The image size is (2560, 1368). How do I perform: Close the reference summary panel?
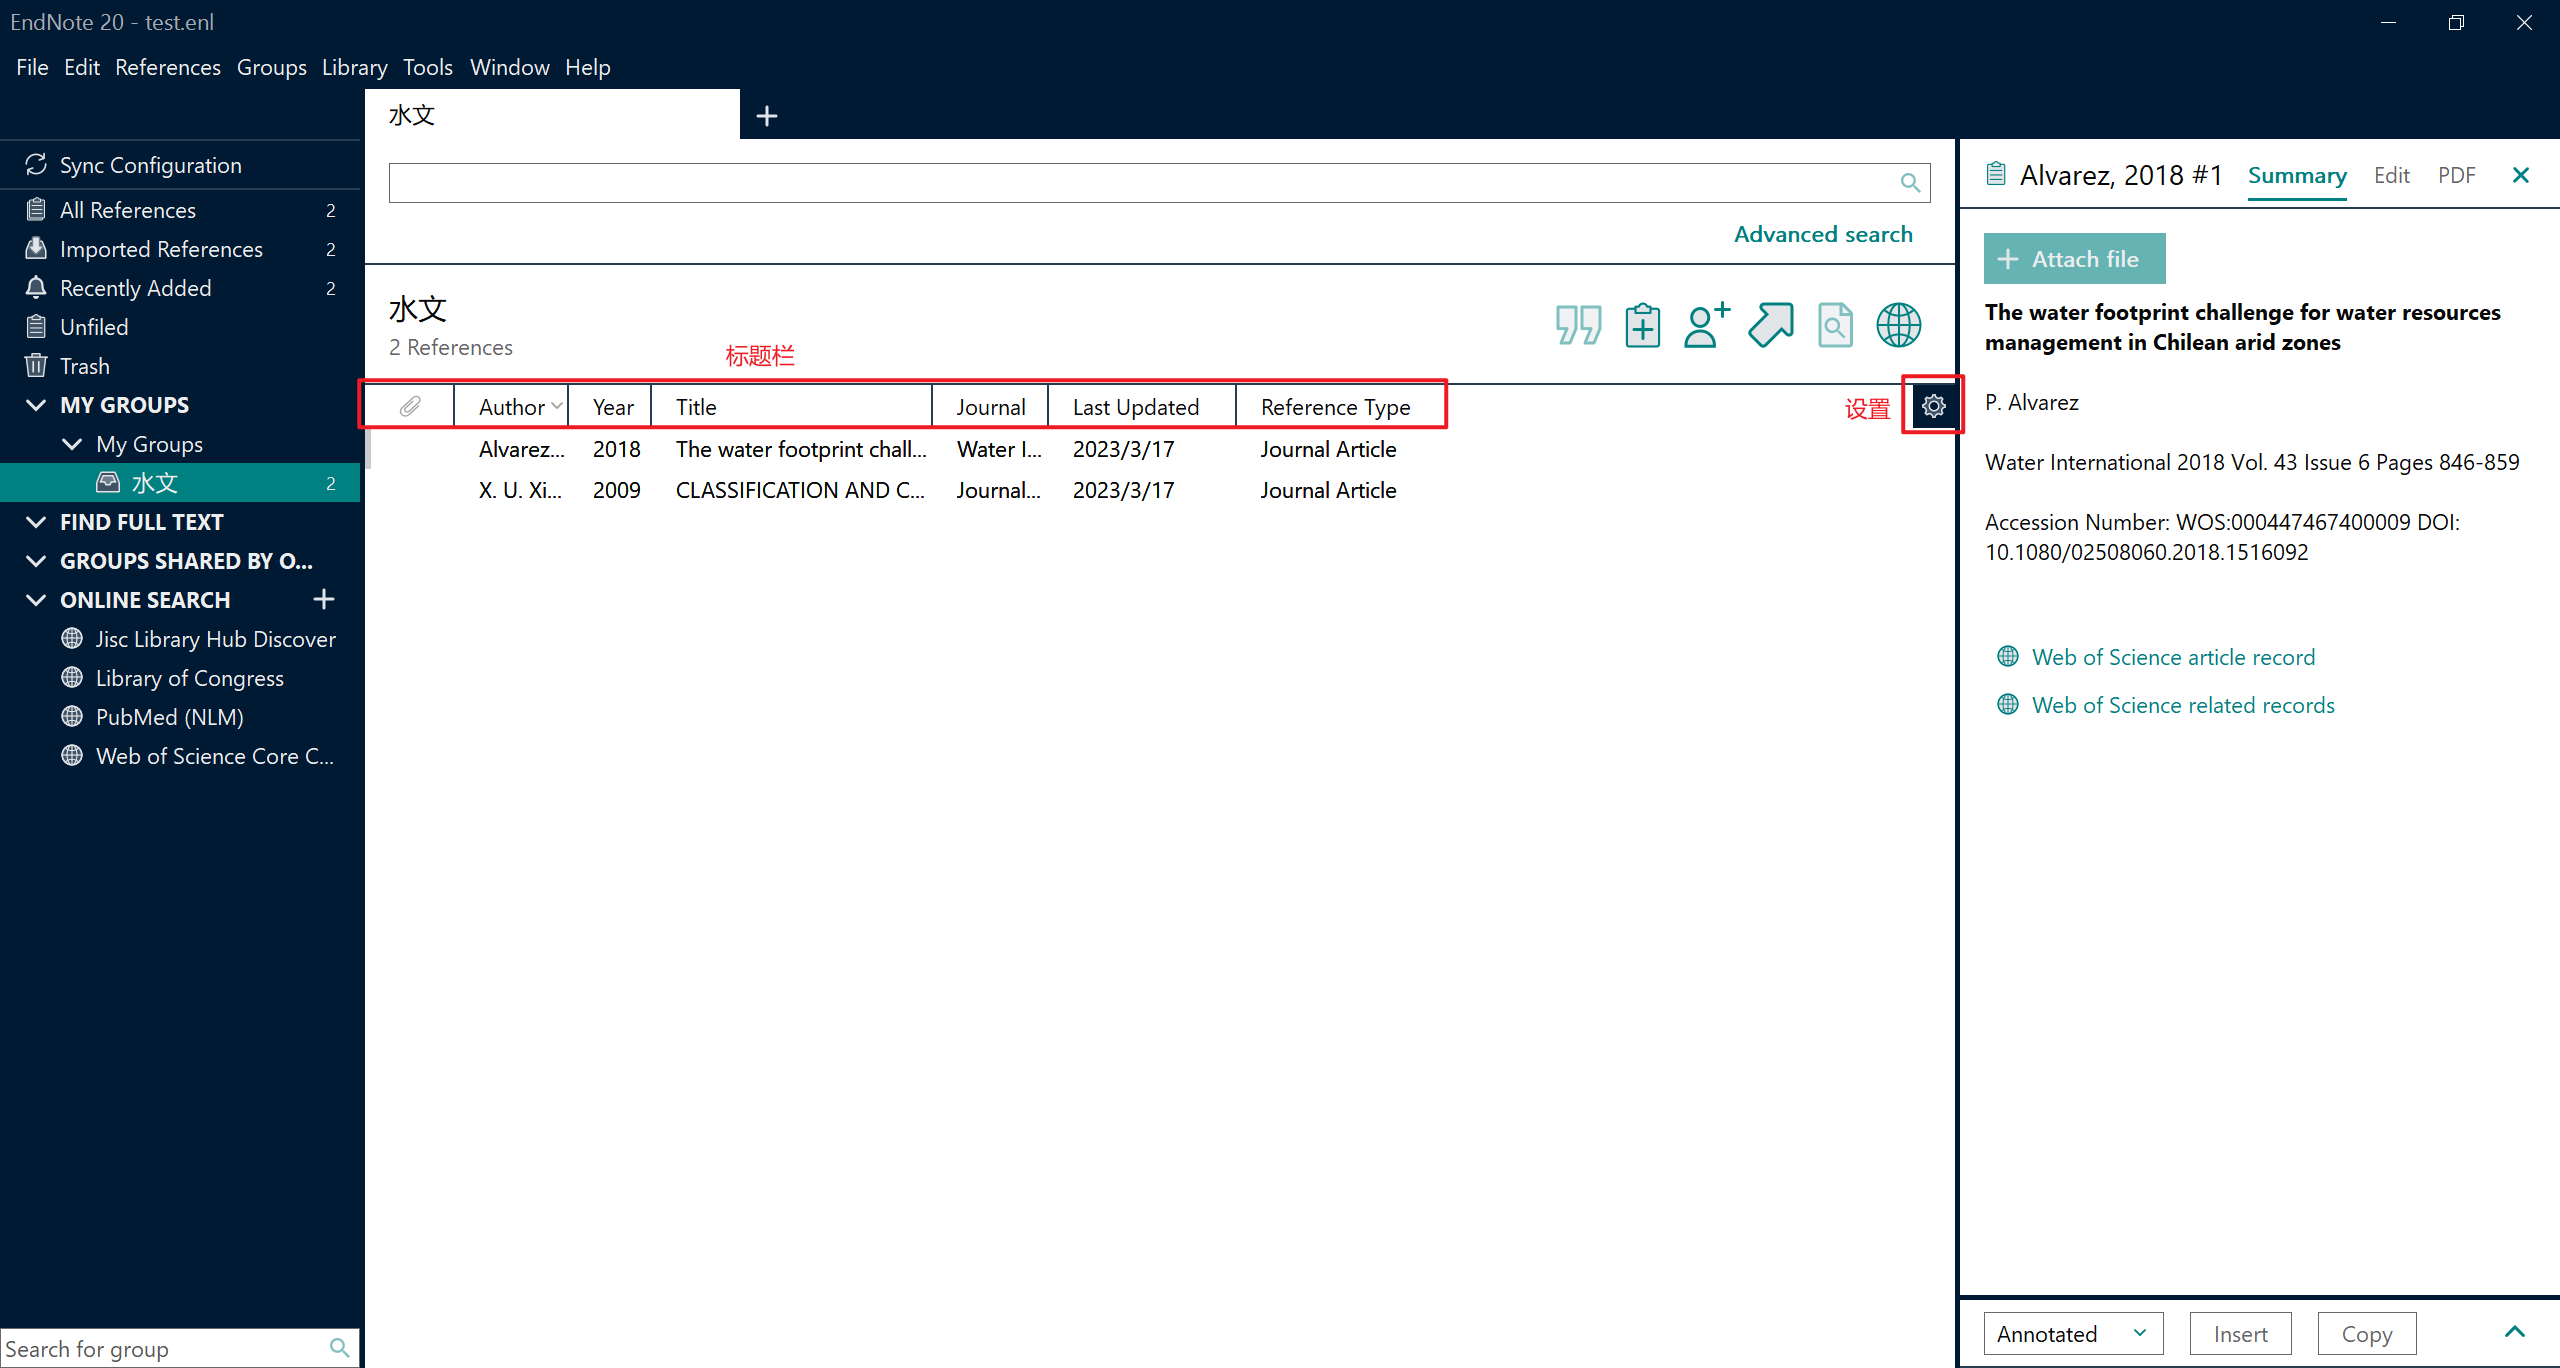pos(2520,175)
